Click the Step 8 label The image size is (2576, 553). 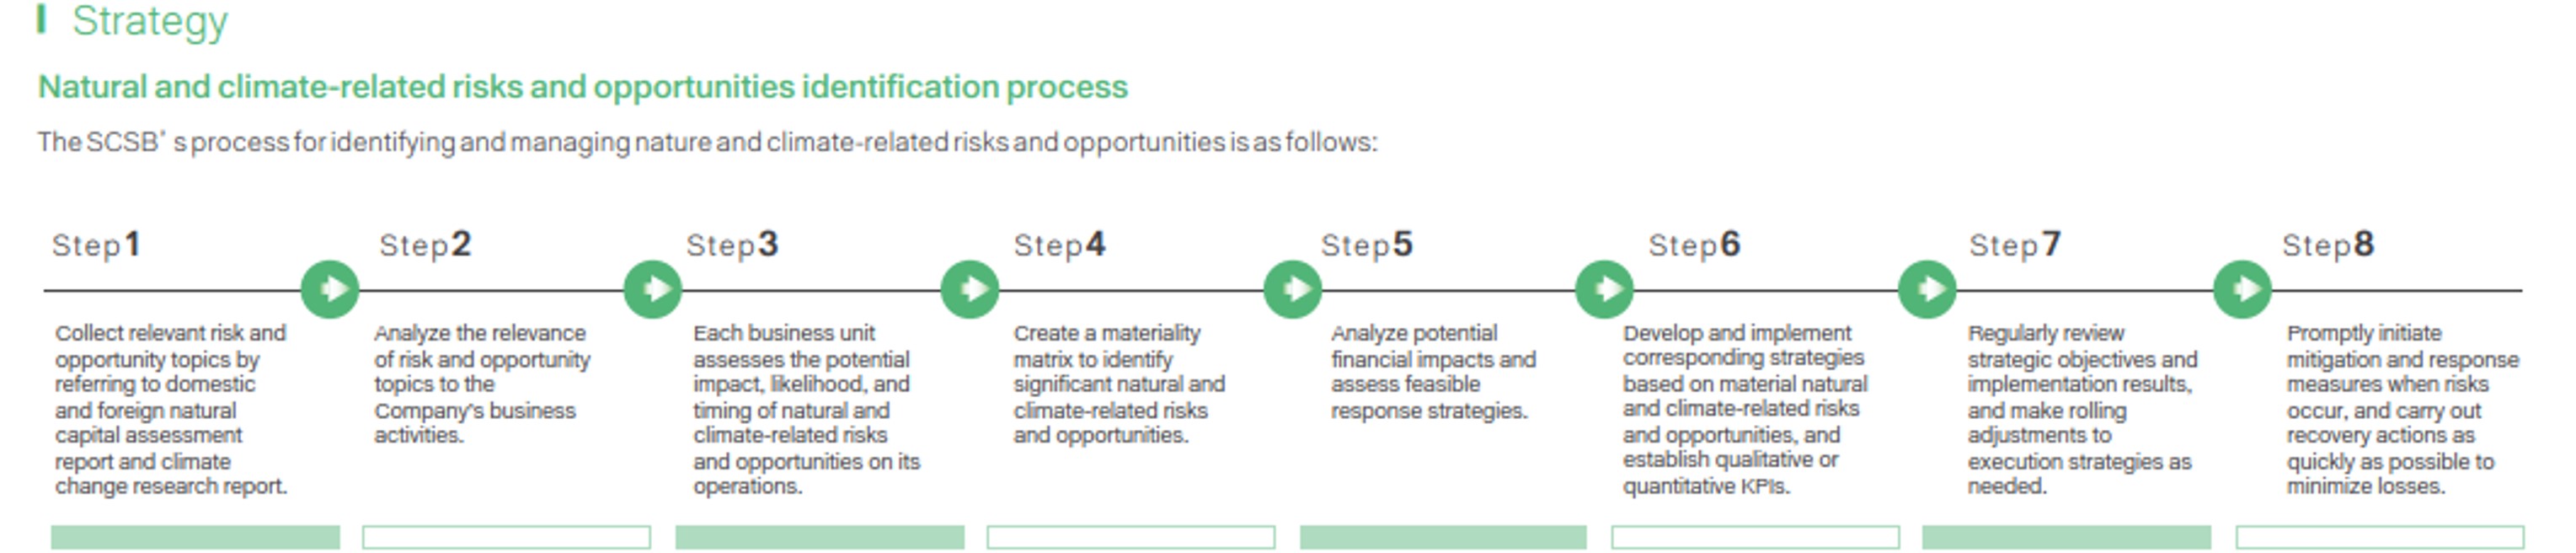click(x=2327, y=245)
